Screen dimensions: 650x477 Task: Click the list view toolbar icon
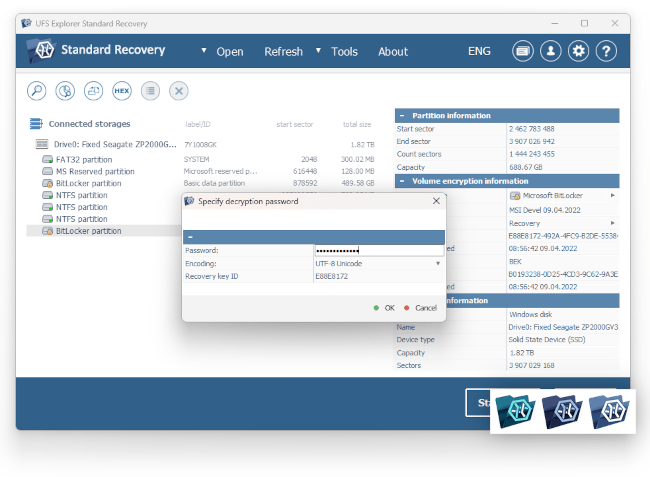point(150,90)
